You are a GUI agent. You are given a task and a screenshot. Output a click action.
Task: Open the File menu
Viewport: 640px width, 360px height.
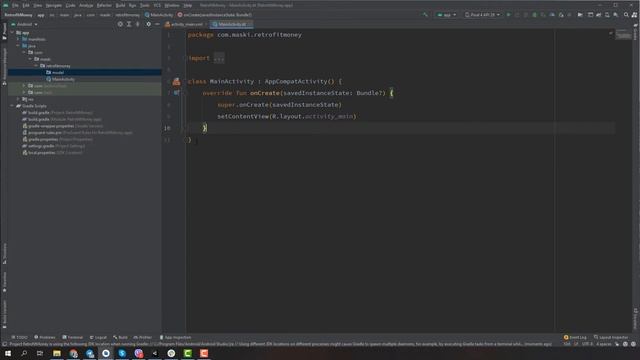(x=15, y=5)
